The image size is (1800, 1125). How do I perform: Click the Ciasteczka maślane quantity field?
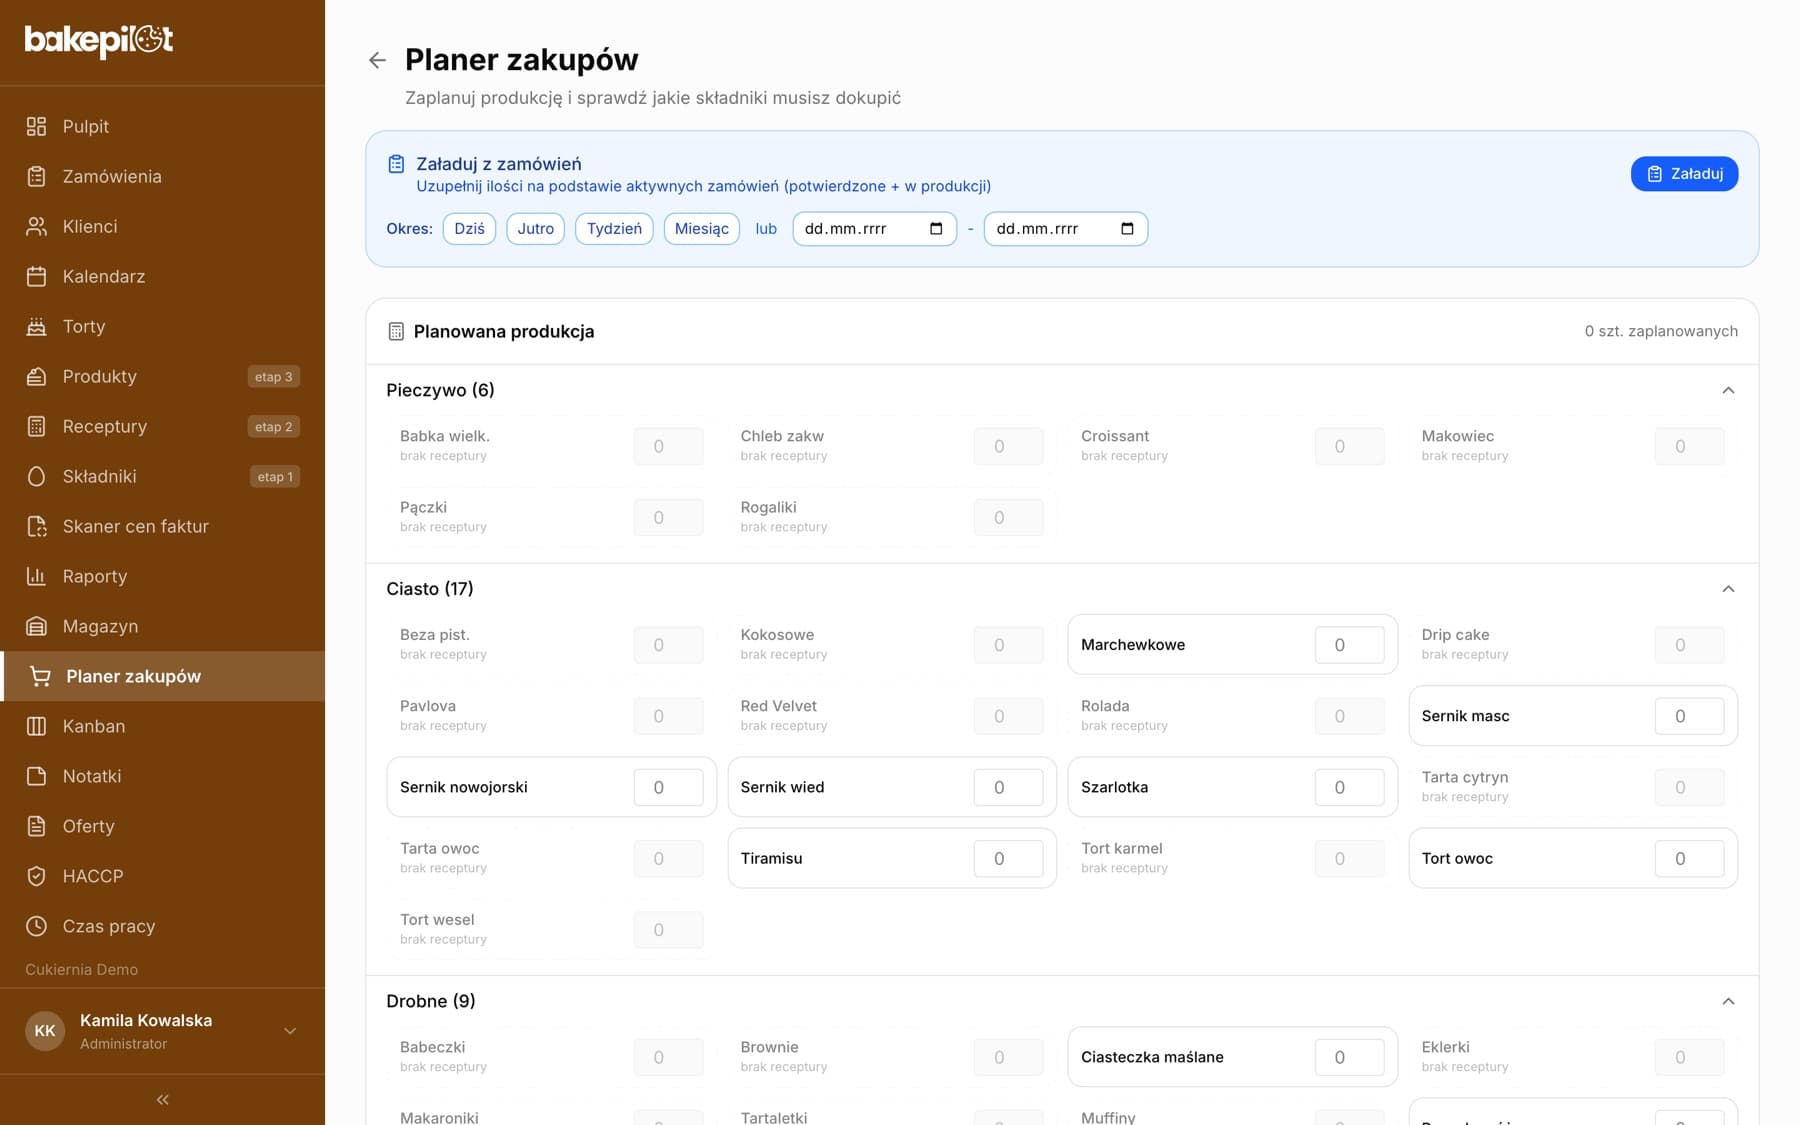[1349, 1057]
